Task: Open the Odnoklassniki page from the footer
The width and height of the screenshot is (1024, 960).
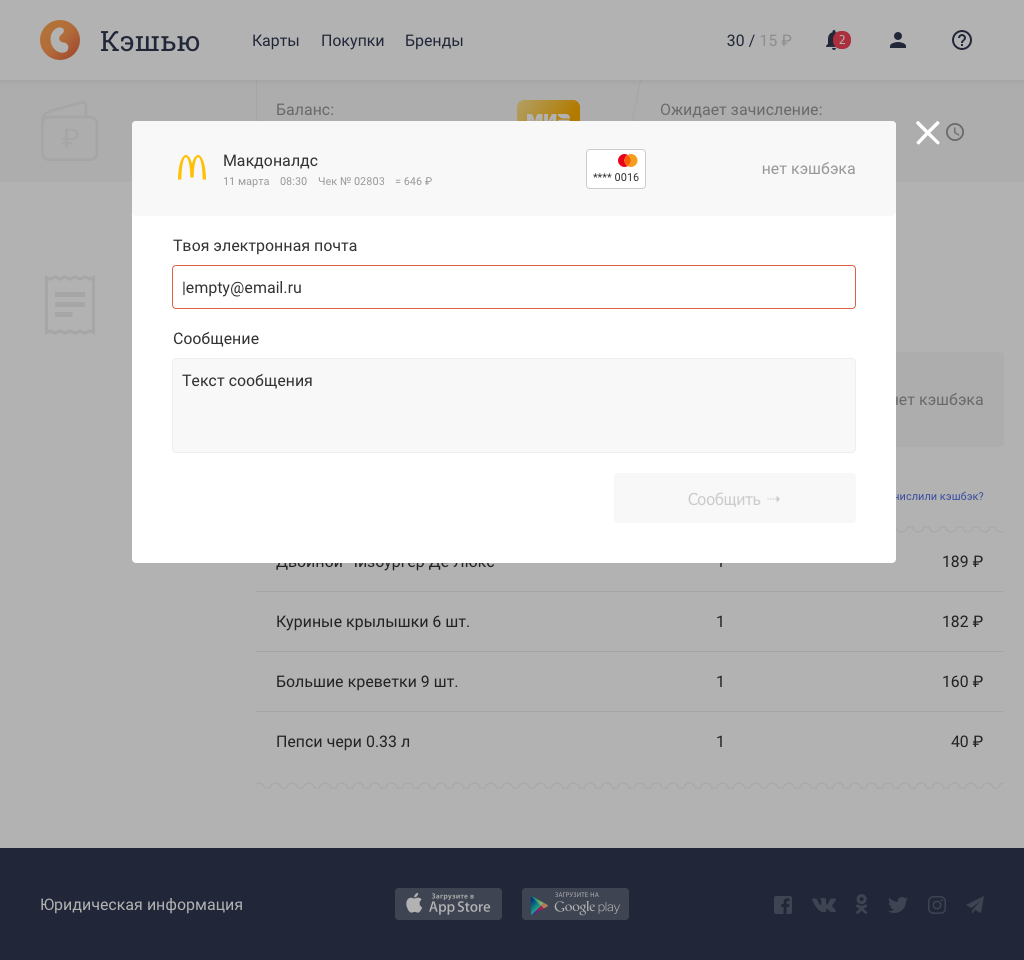Action: 861,904
